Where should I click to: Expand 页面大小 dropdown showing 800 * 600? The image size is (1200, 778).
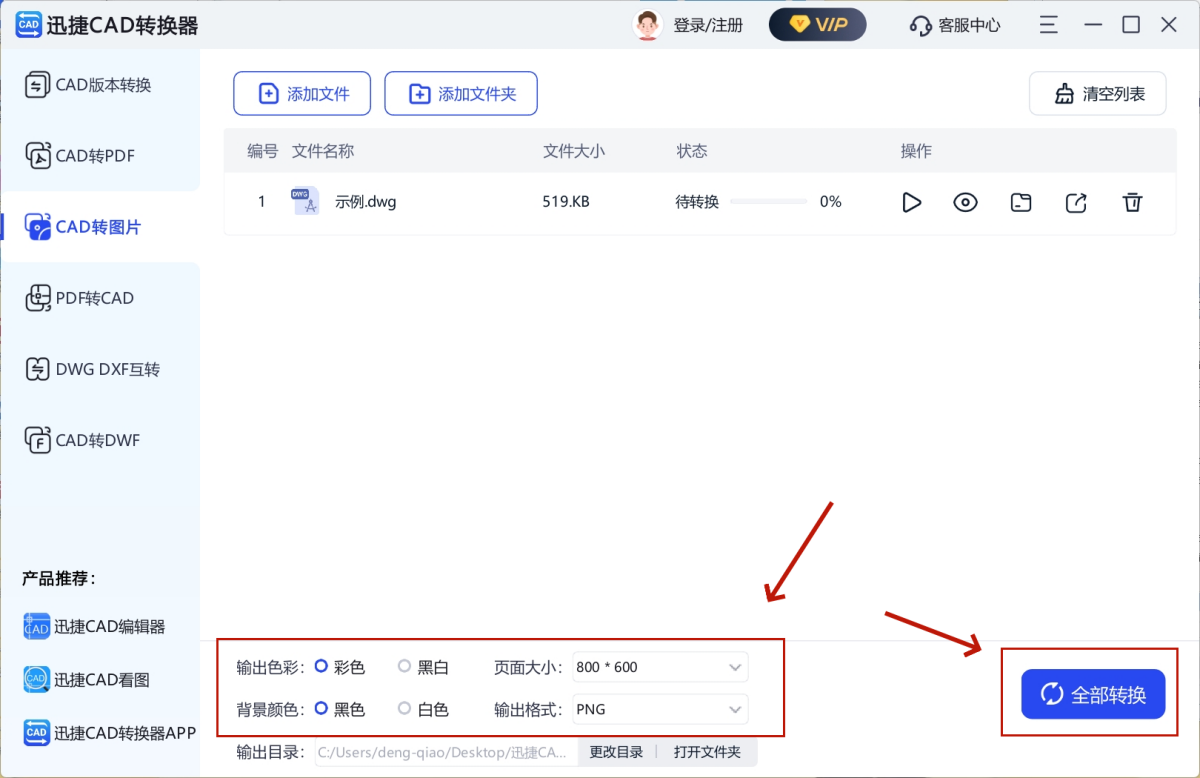click(660, 667)
